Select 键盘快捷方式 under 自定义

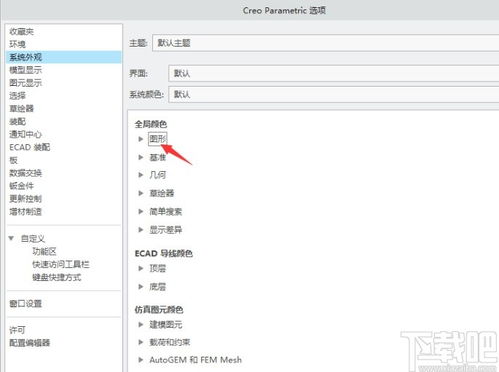tap(57, 277)
